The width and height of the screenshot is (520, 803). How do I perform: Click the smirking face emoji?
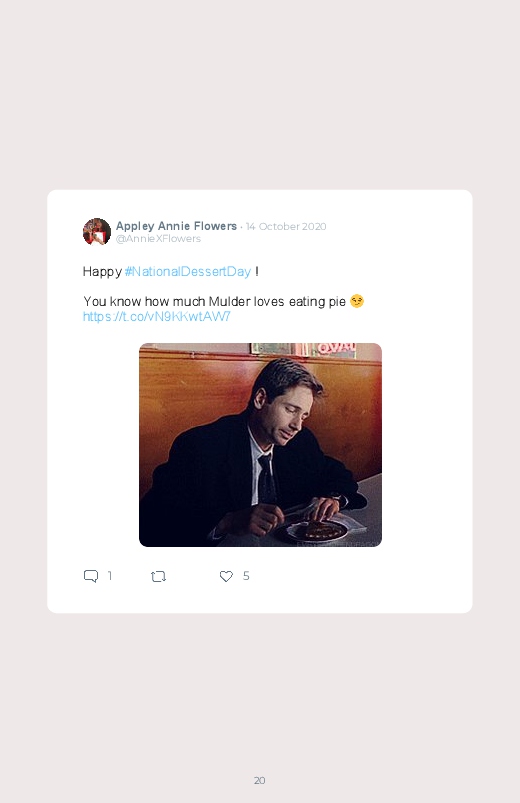pyautogui.click(x=357, y=301)
